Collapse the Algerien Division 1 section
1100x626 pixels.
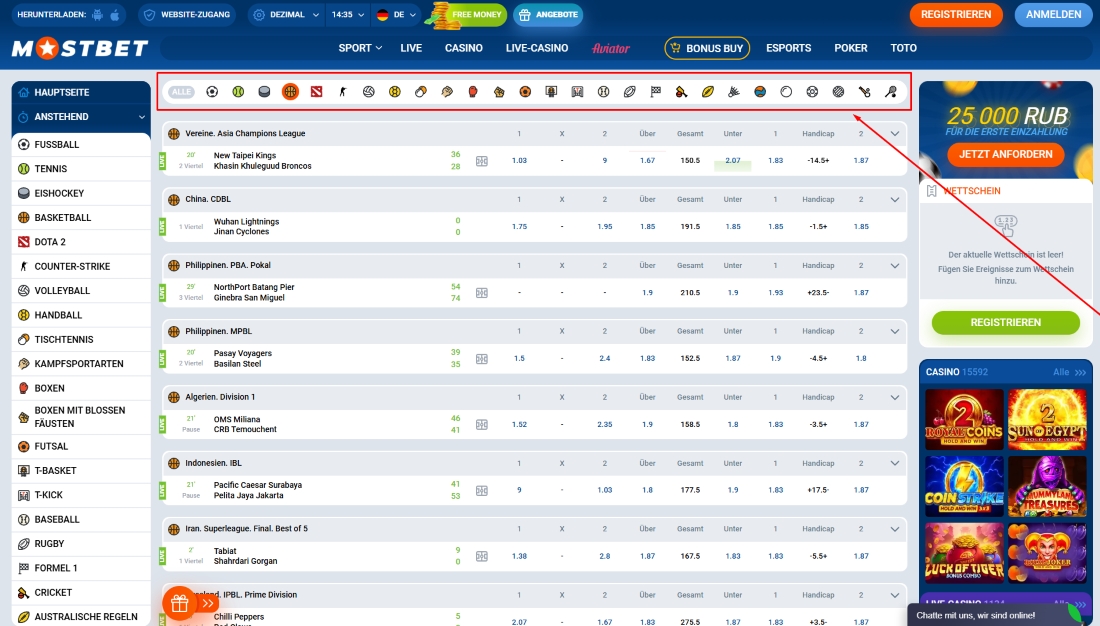tap(894, 397)
